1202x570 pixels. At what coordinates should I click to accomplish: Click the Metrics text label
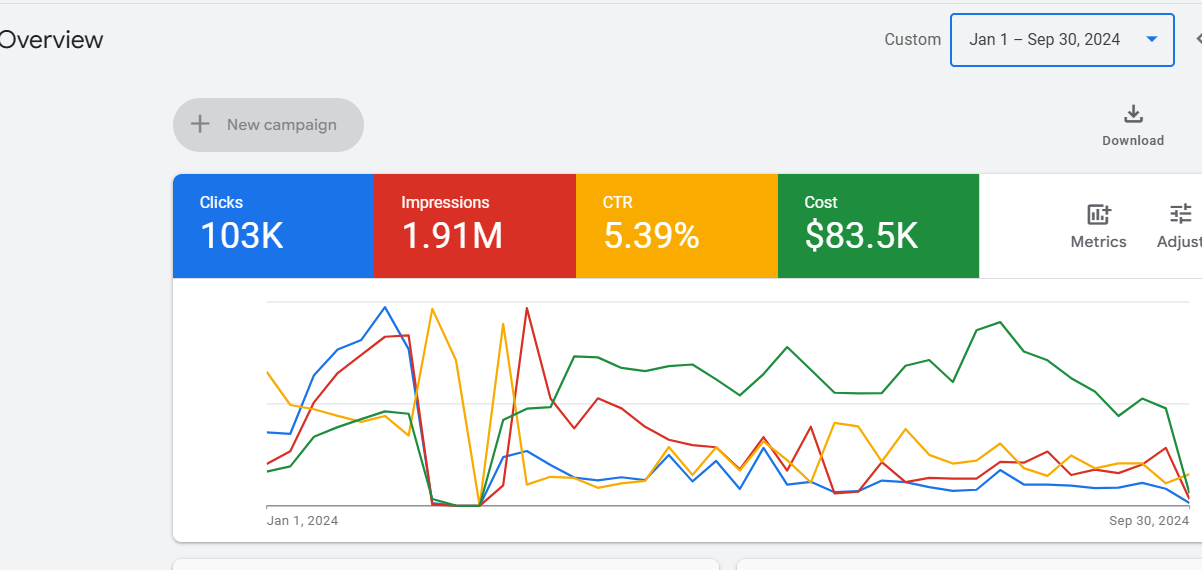click(1098, 242)
